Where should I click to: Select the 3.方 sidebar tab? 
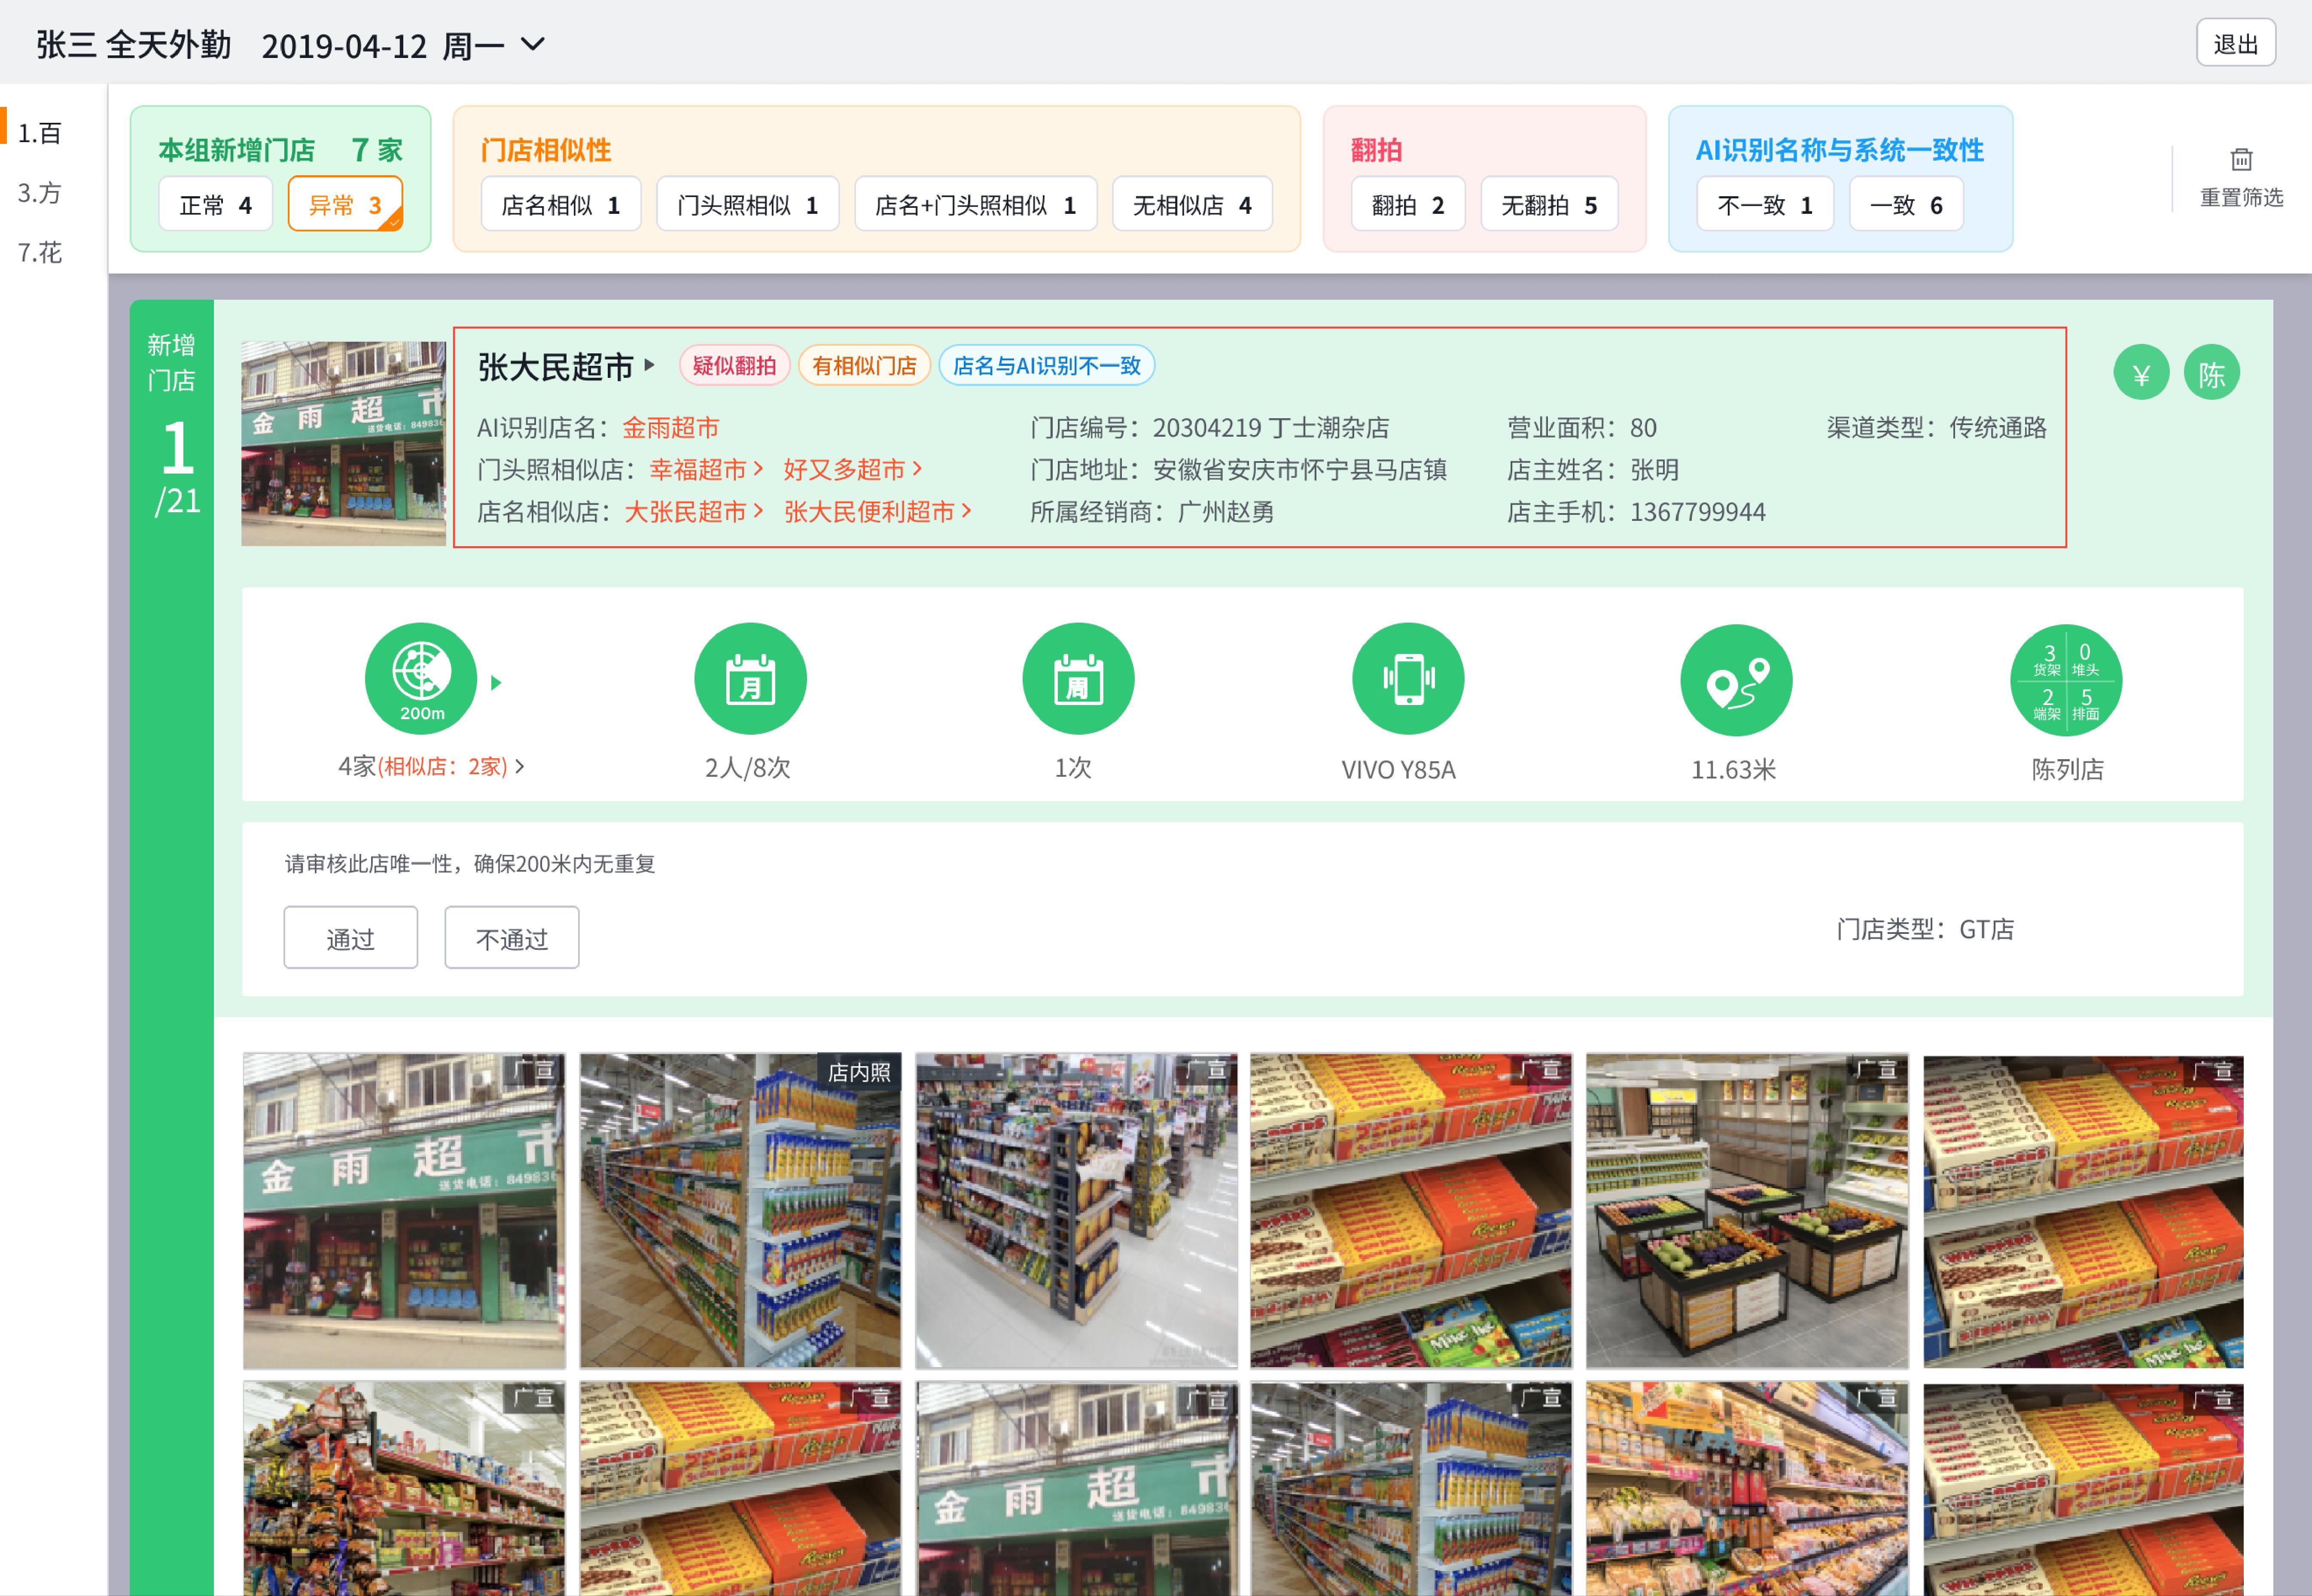tap(40, 192)
